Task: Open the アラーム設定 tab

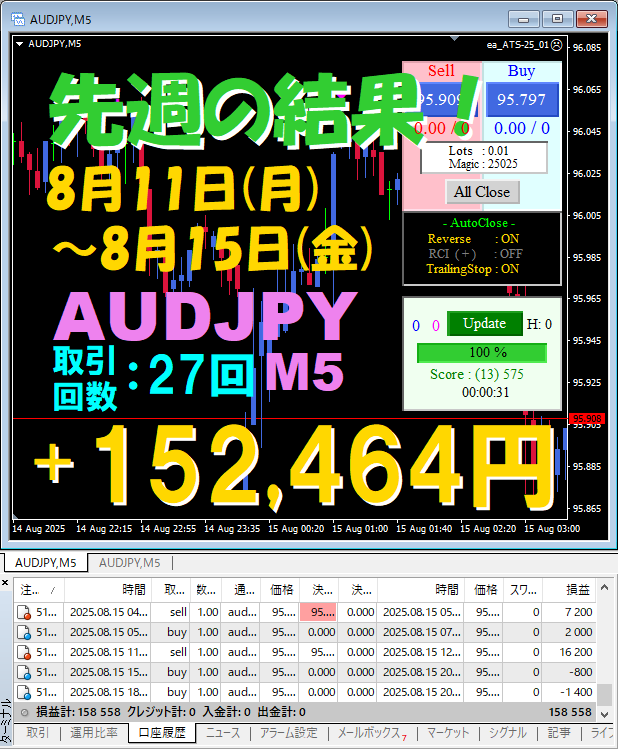Action: tap(288, 733)
